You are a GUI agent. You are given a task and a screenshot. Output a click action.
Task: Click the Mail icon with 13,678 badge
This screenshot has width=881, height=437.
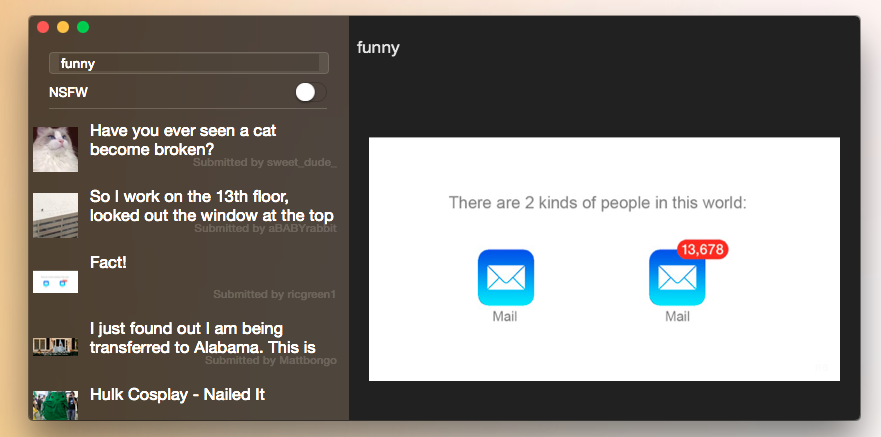tap(677, 277)
